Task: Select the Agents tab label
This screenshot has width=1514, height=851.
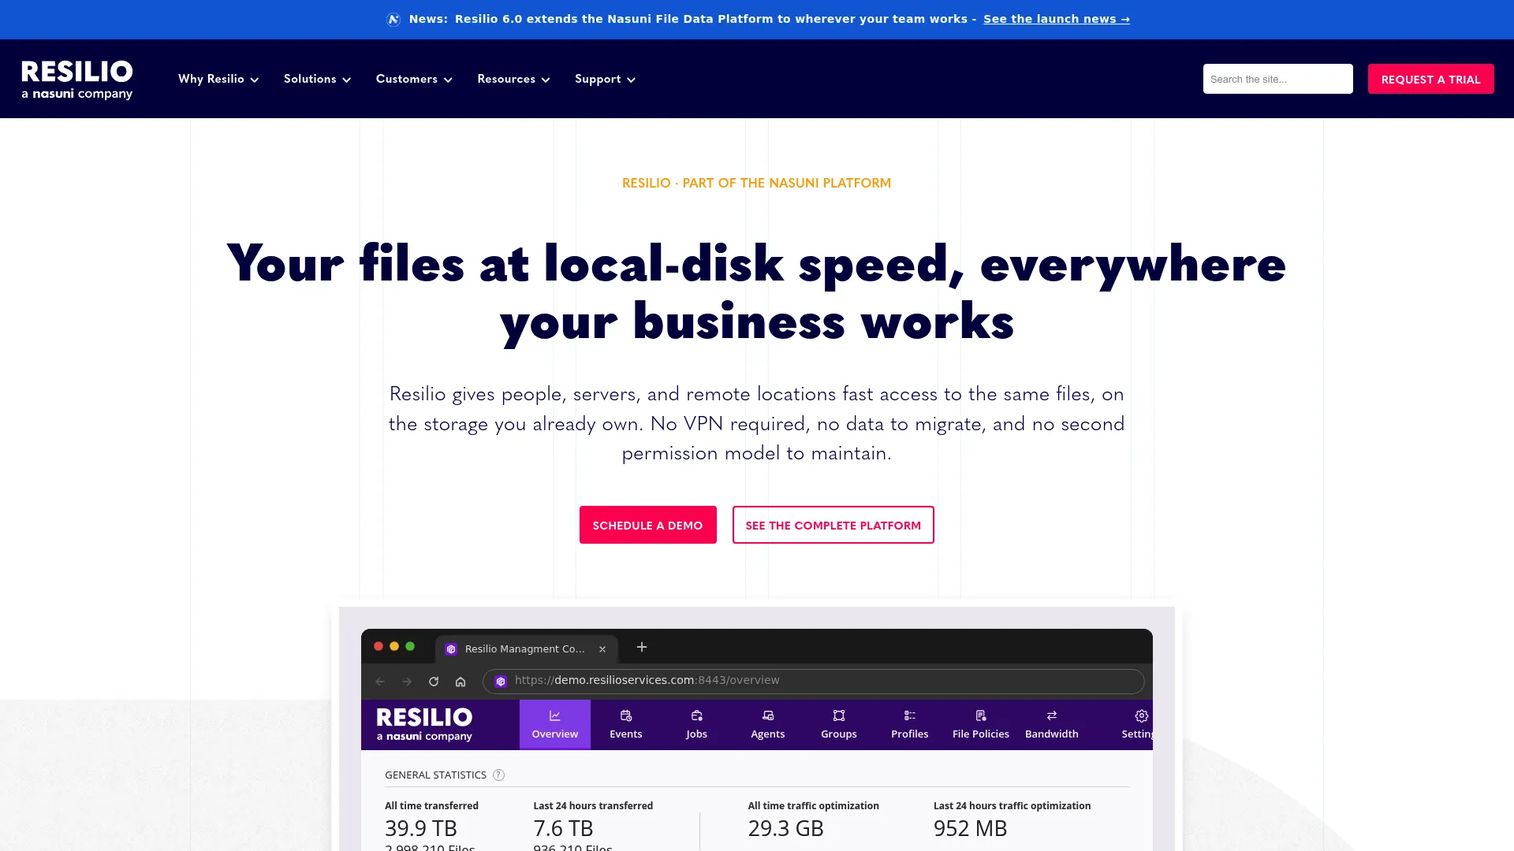Action: [768, 734]
